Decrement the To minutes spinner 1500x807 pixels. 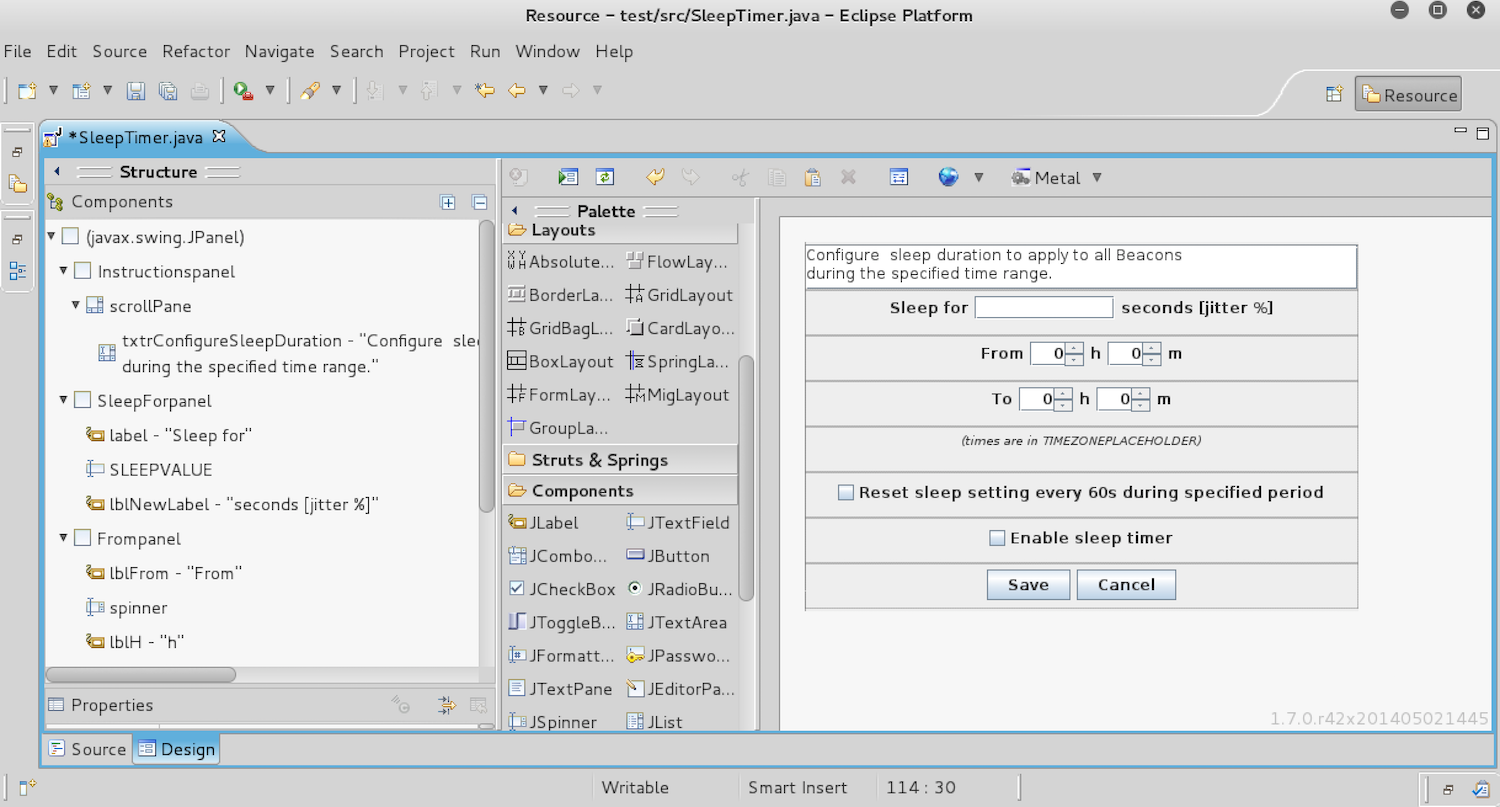[x=1141, y=405]
